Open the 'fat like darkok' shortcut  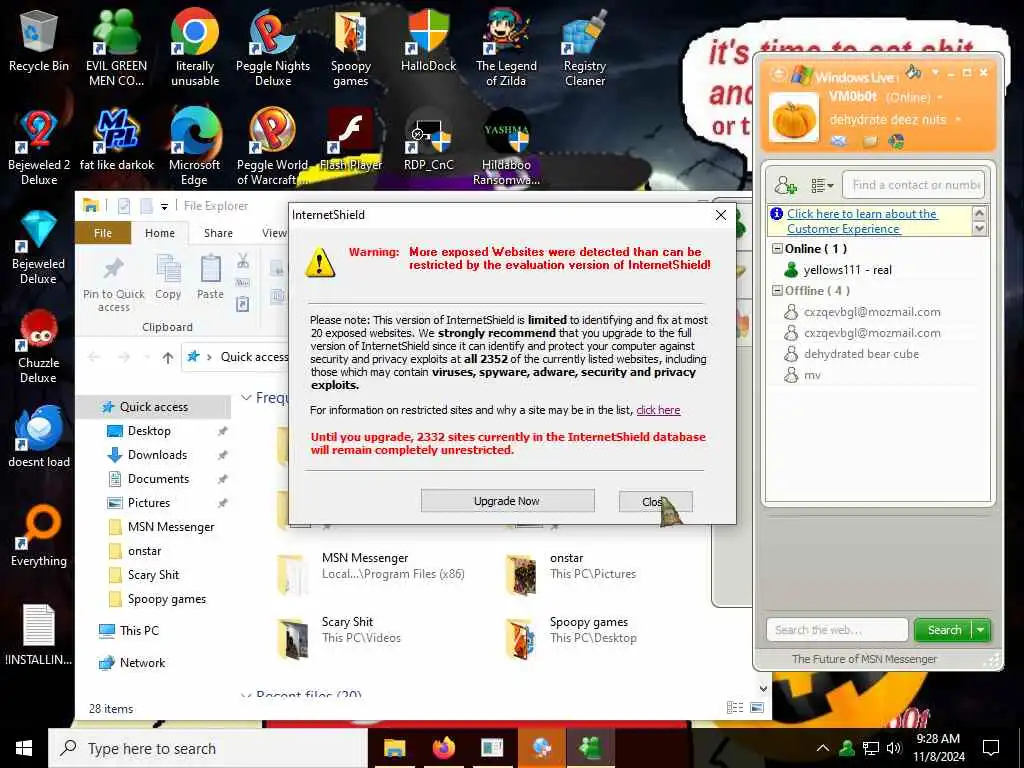point(116,140)
